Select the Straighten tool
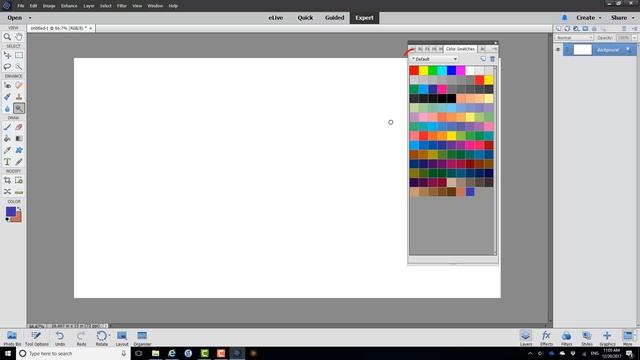This screenshot has height=360, width=640. click(x=19, y=192)
